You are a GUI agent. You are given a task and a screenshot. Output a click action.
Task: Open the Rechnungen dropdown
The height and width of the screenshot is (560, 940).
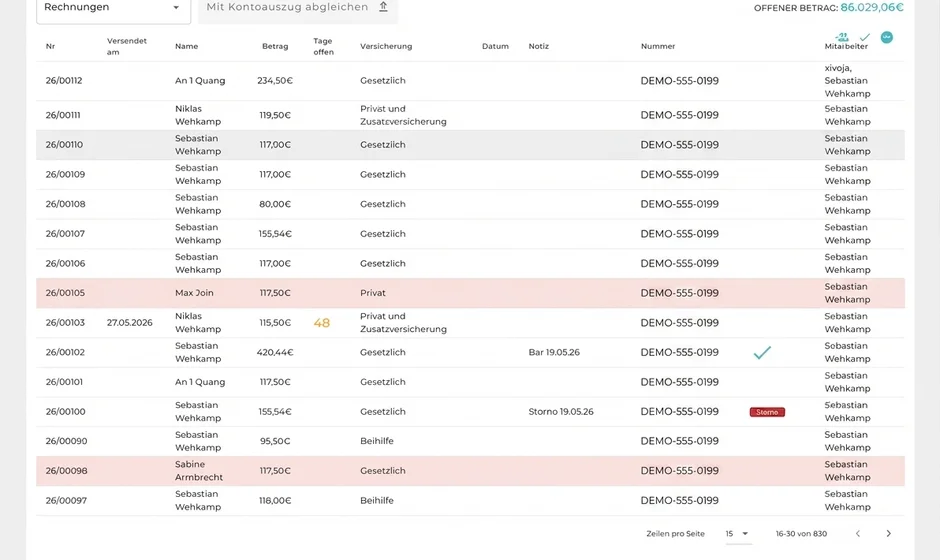[x=113, y=8]
